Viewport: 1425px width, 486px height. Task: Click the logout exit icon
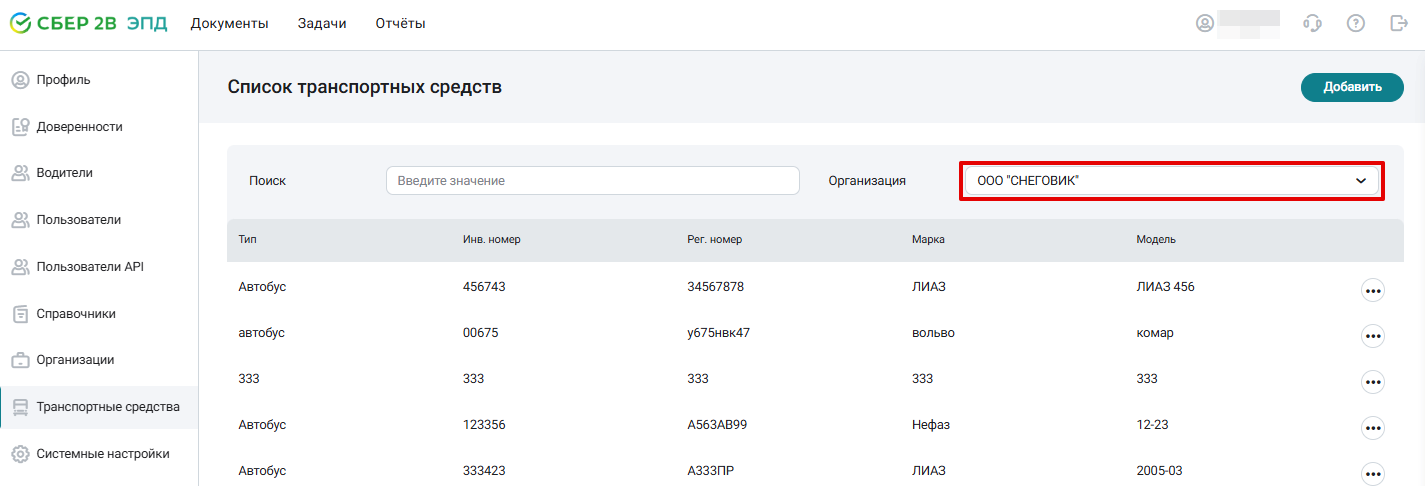1399,23
